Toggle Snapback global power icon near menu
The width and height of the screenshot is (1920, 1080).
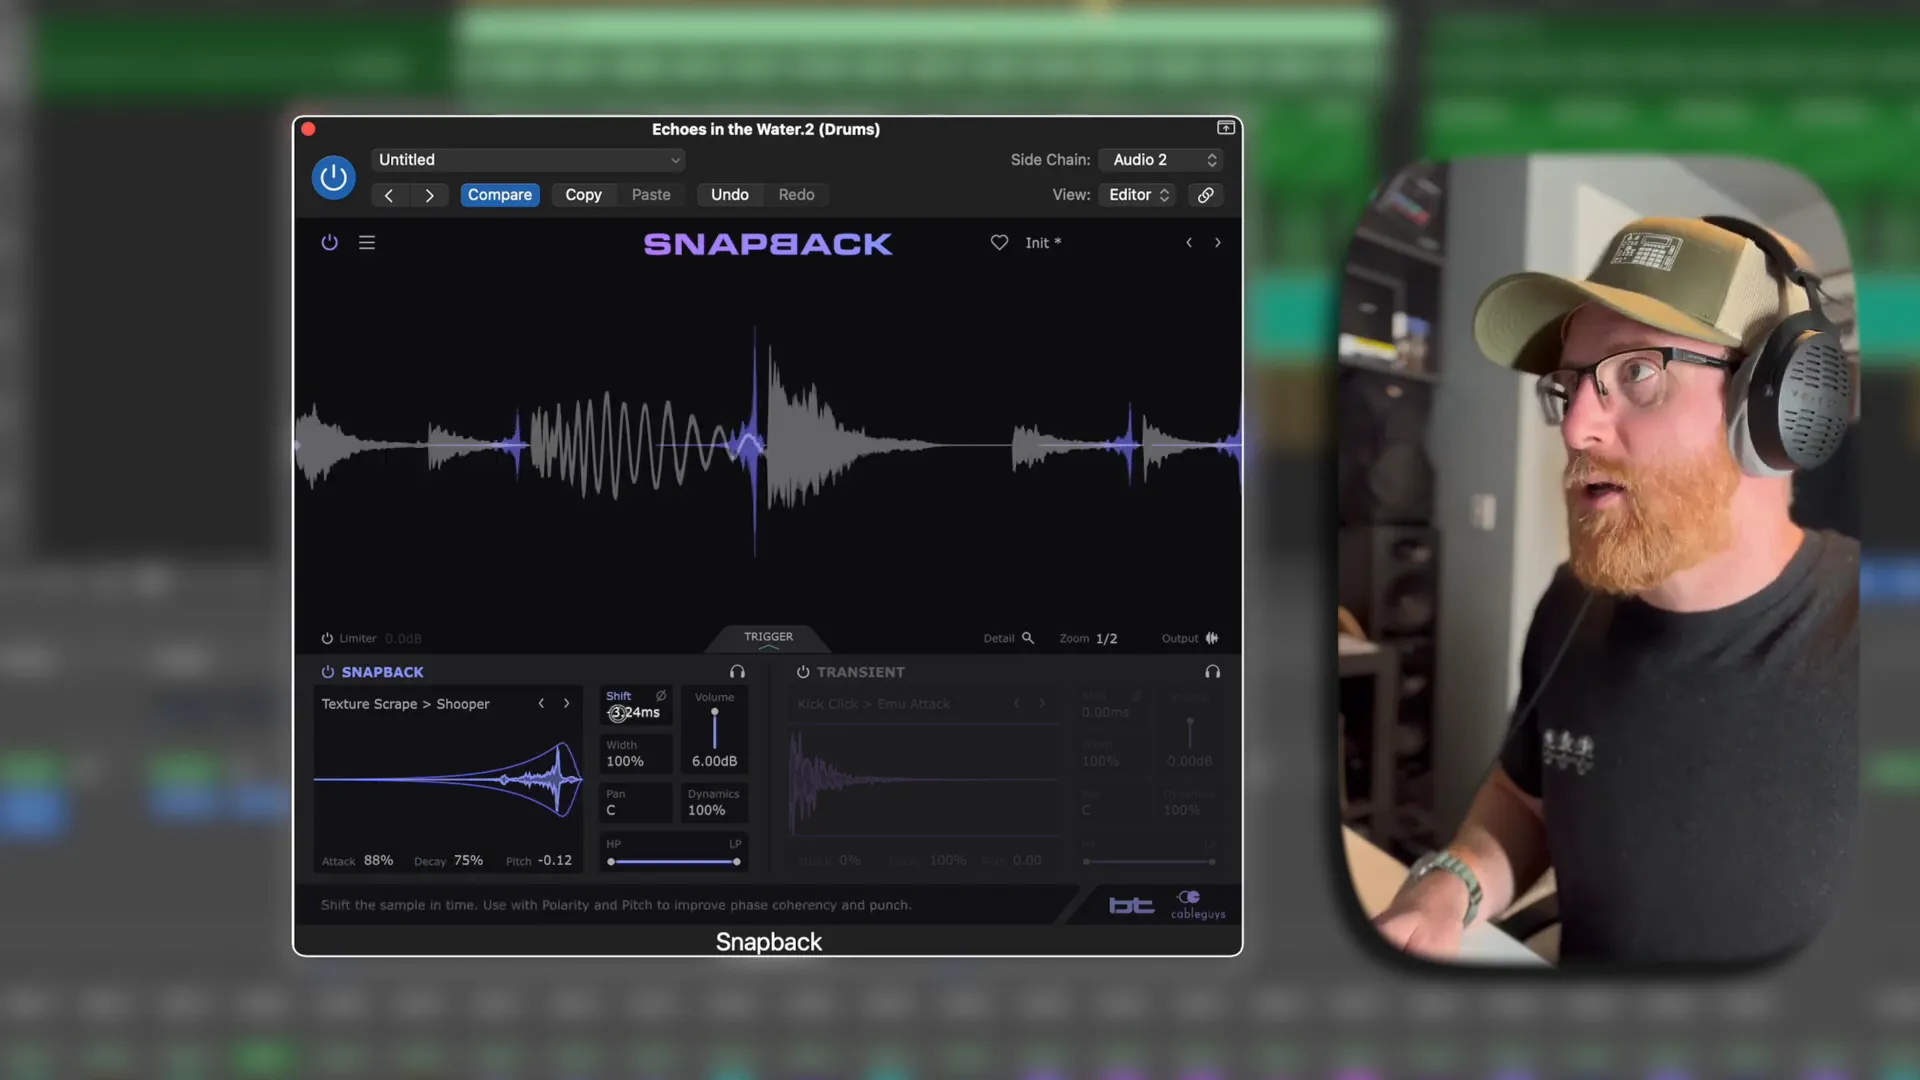329,243
